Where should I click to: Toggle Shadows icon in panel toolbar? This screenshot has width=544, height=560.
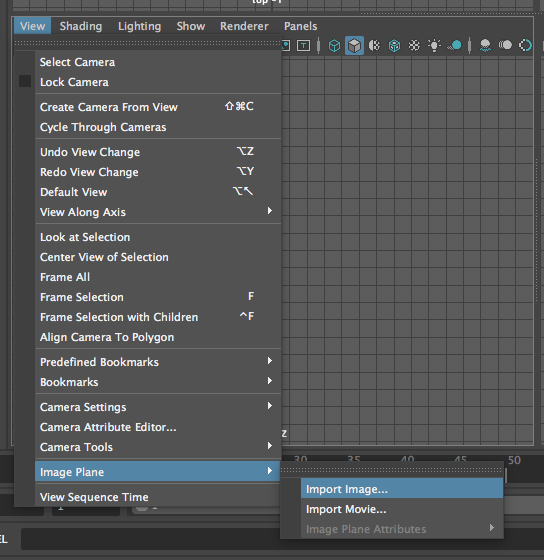coord(455,46)
